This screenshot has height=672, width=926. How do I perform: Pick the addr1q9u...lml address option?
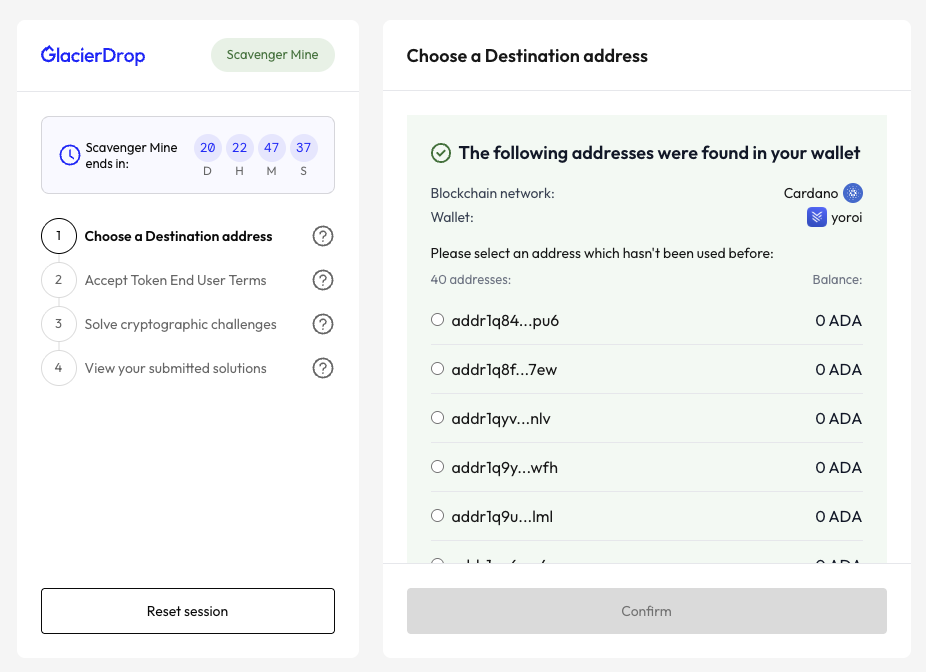(x=437, y=516)
